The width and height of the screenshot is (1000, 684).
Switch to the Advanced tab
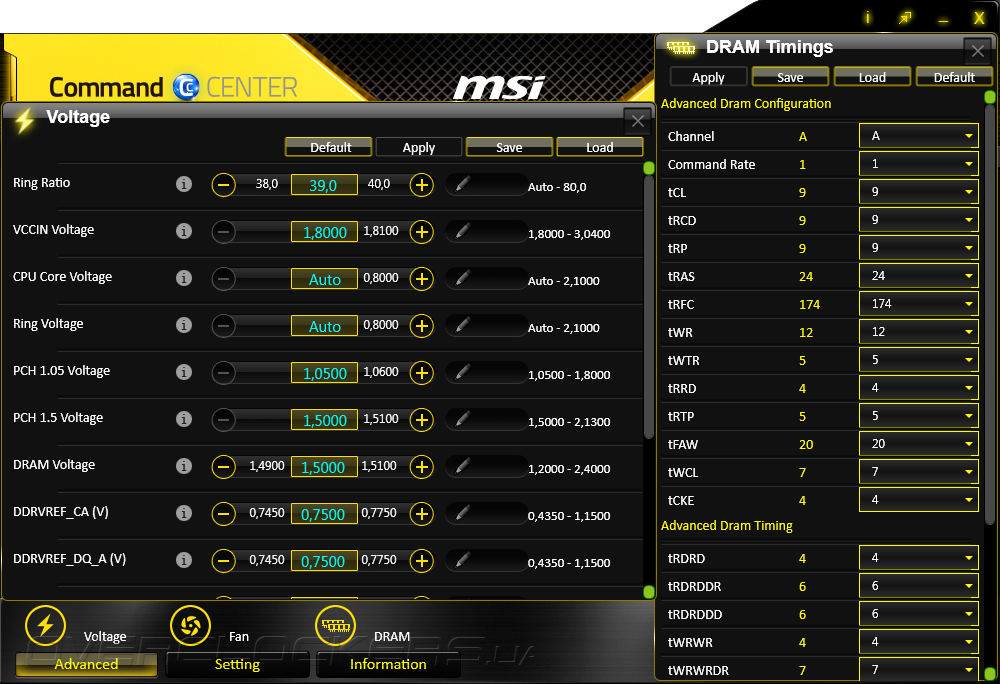click(86, 664)
